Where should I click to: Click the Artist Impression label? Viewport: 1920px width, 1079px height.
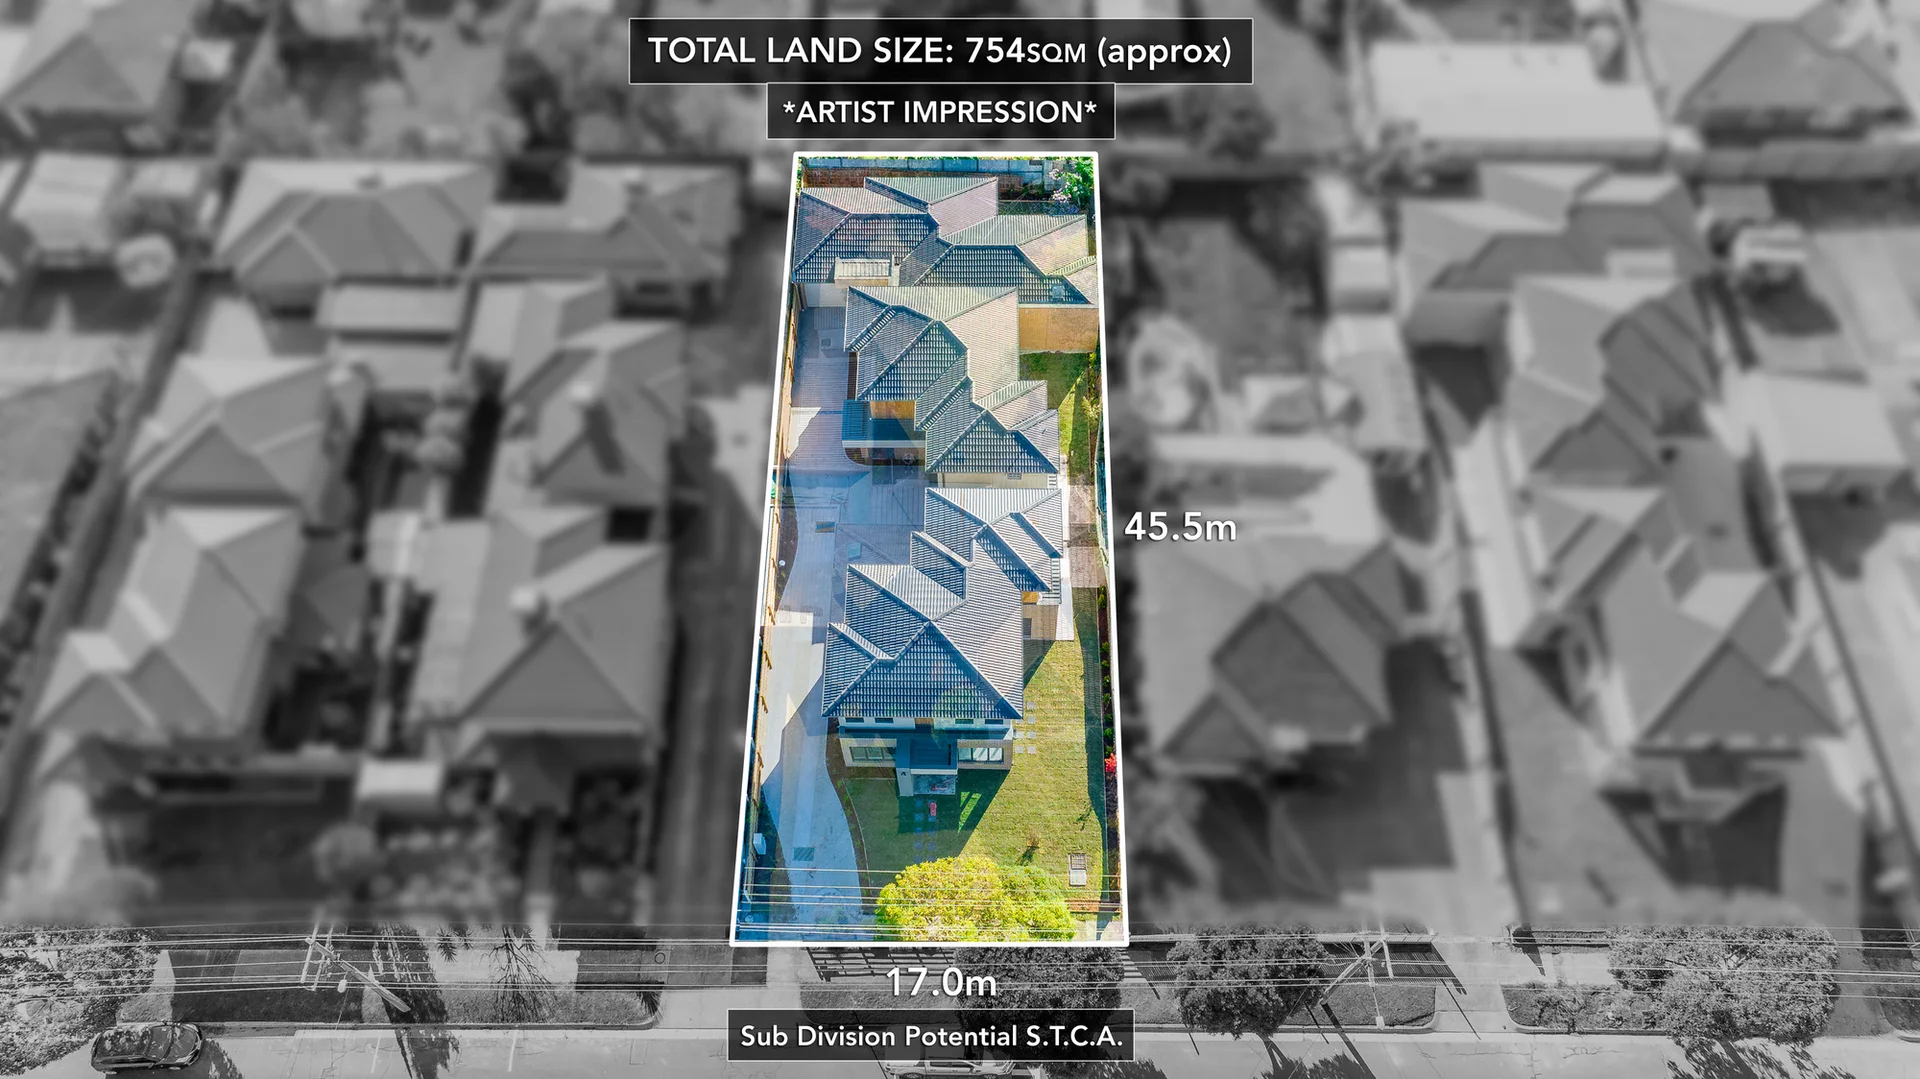(x=940, y=112)
